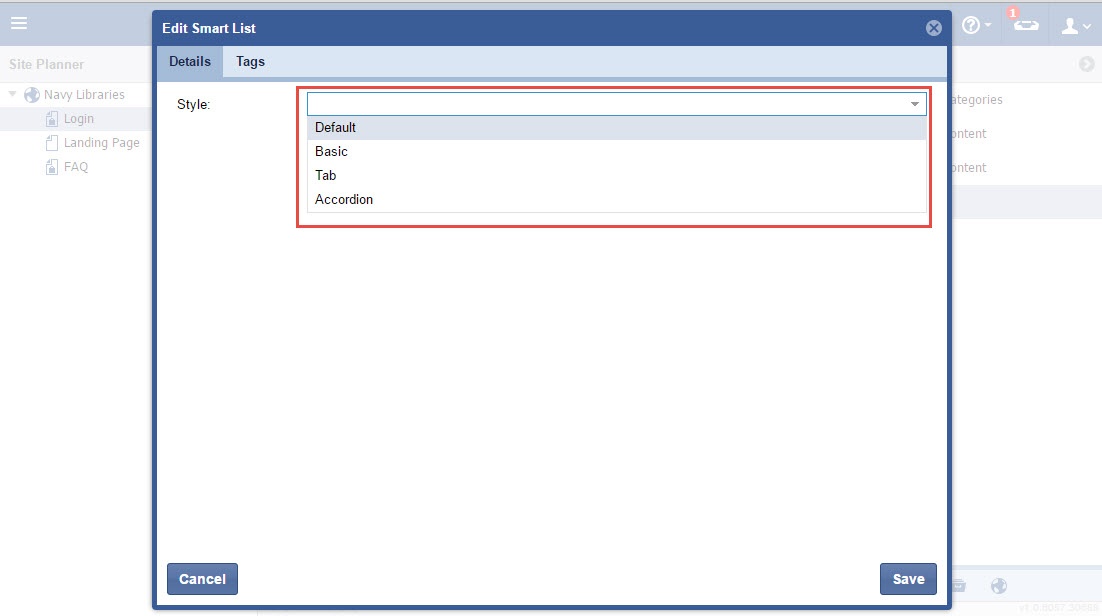Pick the Tab style option
This screenshot has height=616, width=1102.
(x=326, y=176)
